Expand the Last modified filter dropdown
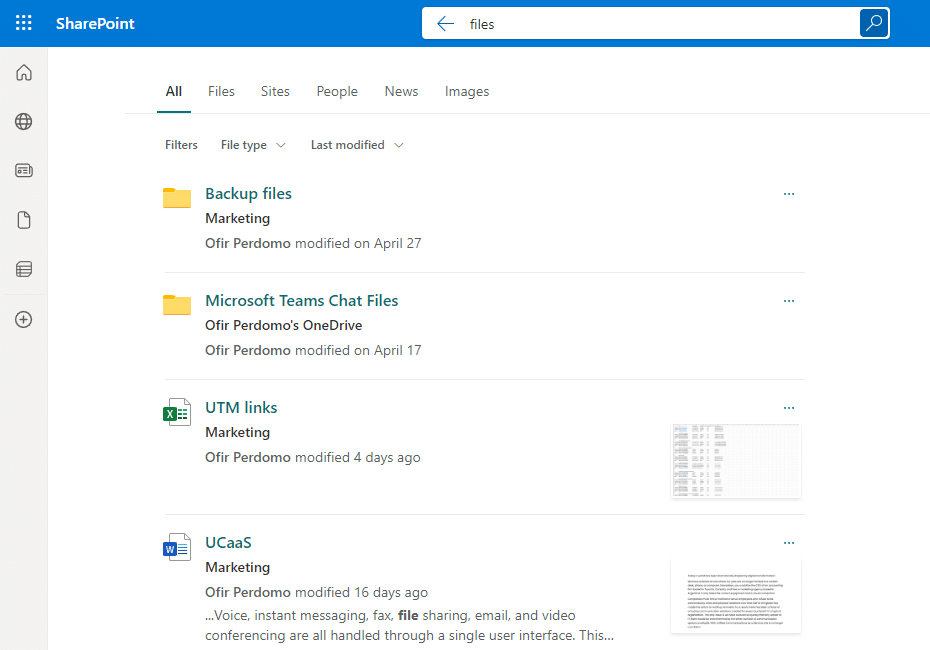930x650 pixels. (357, 145)
